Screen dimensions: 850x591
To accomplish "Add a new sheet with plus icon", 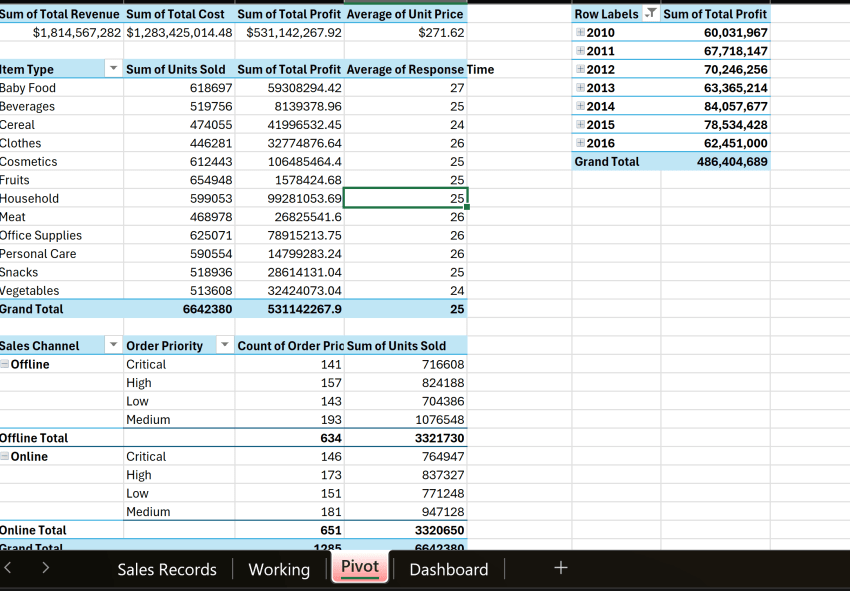I will click(561, 568).
